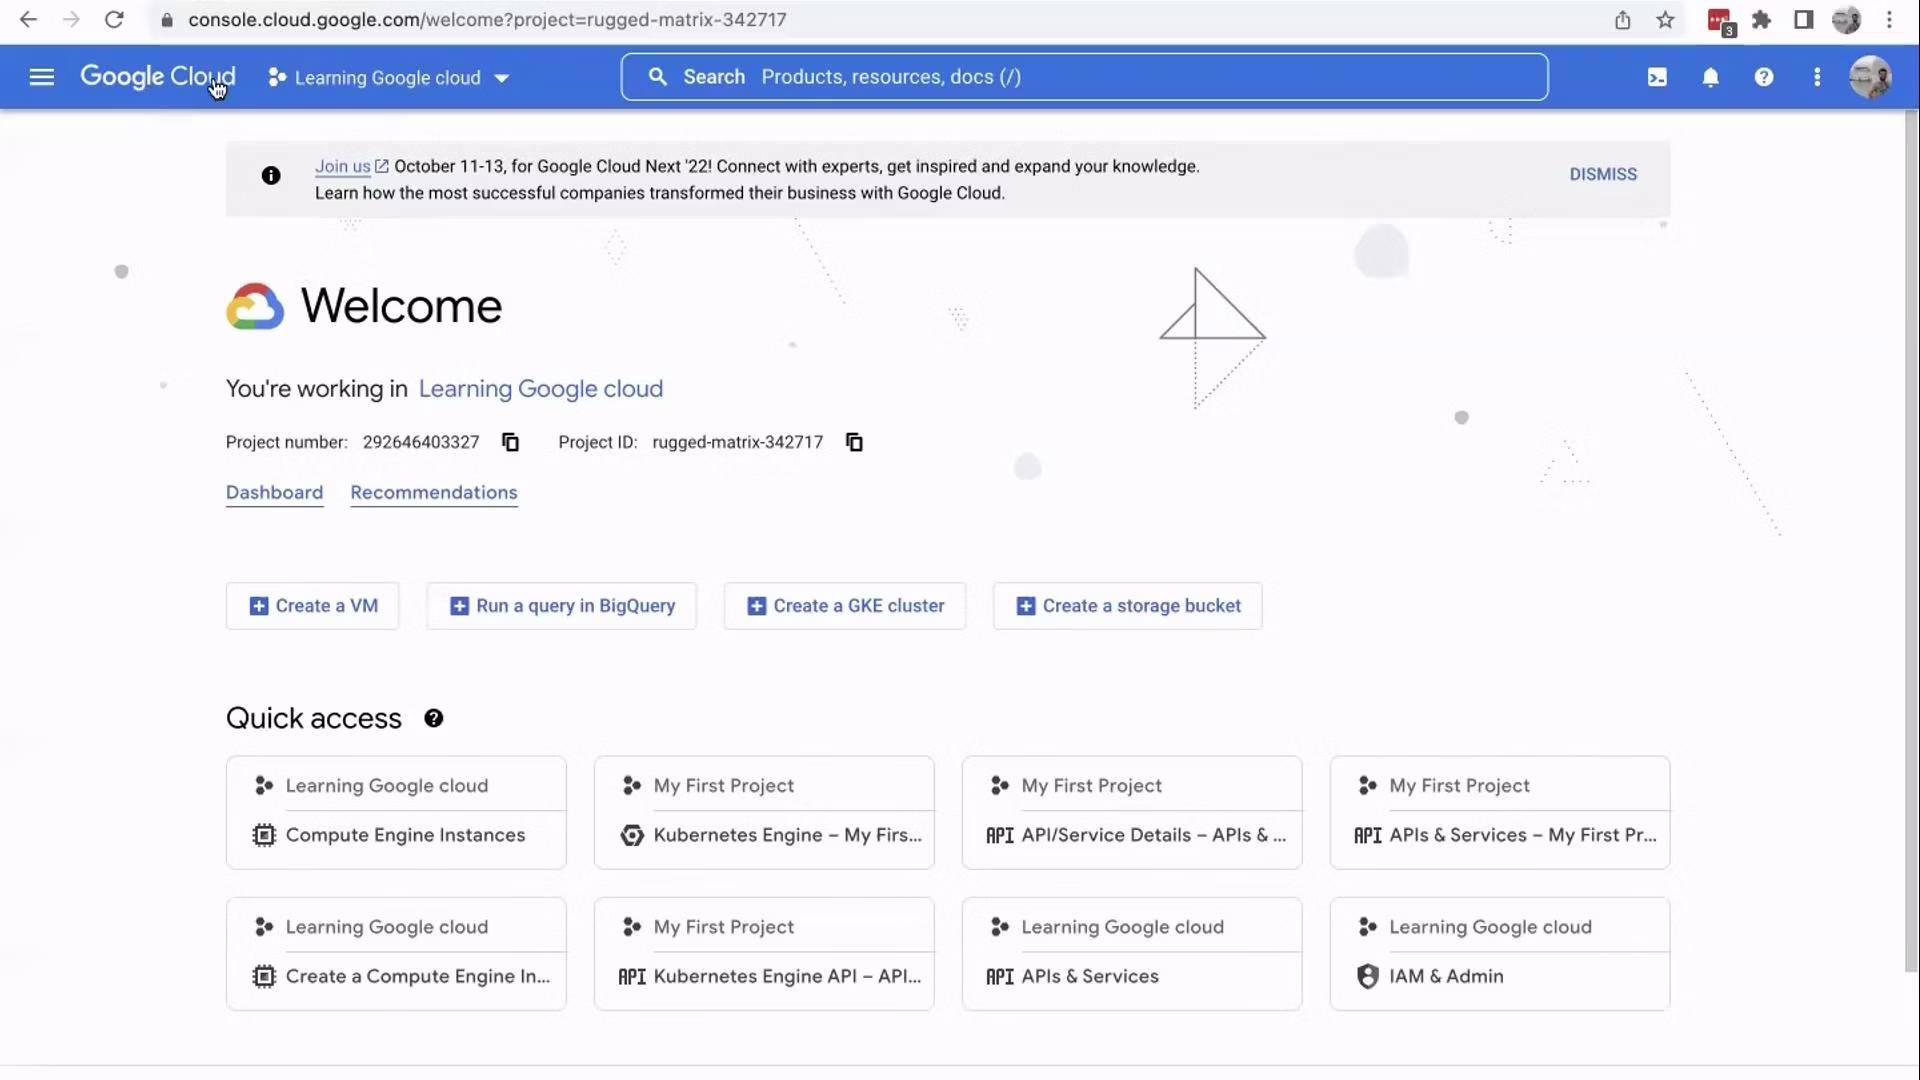Bookmark the page with the star icon

click(1665, 19)
